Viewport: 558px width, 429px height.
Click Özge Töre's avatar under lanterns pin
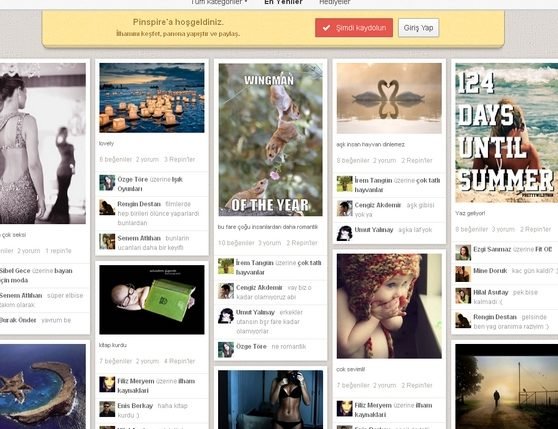pos(107,183)
